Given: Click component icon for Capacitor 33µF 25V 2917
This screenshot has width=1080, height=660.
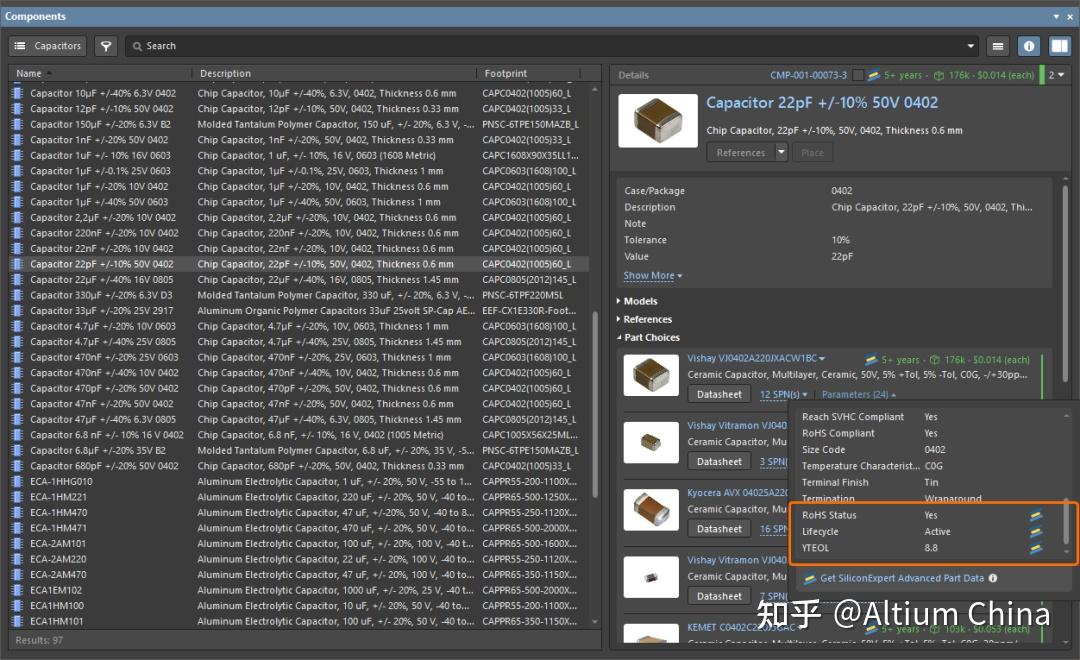Looking at the screenshot, I should (x=18, y=311).
